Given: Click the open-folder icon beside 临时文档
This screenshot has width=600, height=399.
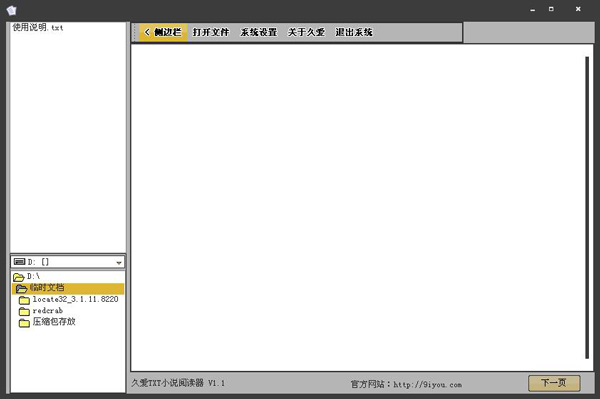Looking at the screenshot, I should pyautogui.click(x=21, y=288).
